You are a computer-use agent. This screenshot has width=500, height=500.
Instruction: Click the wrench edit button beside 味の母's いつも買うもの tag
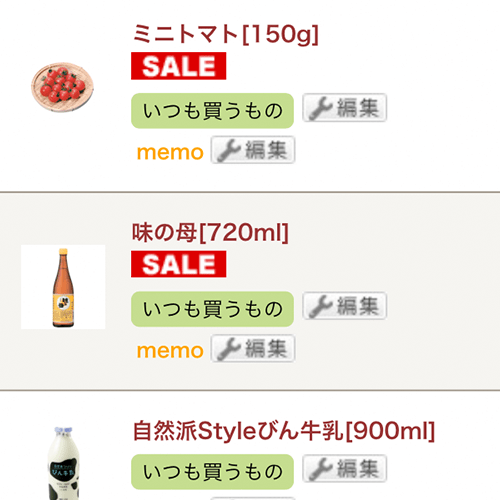click(344, 306)
